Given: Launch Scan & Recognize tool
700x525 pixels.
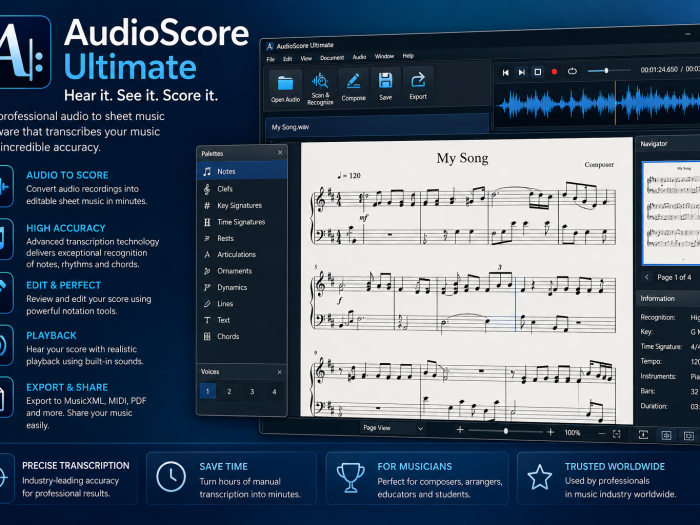Looking at the screenshot, I should coord(320,88).
